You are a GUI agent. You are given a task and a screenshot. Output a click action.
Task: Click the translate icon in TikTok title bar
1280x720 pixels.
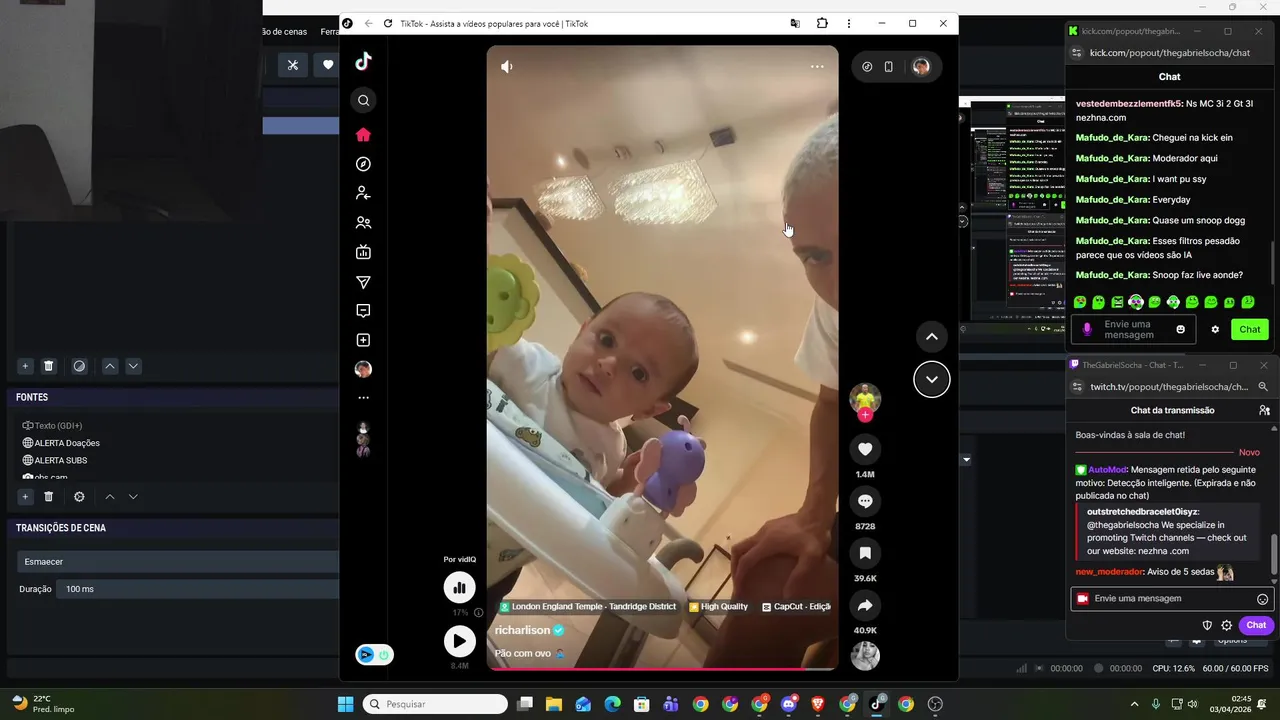pos(795,23)
